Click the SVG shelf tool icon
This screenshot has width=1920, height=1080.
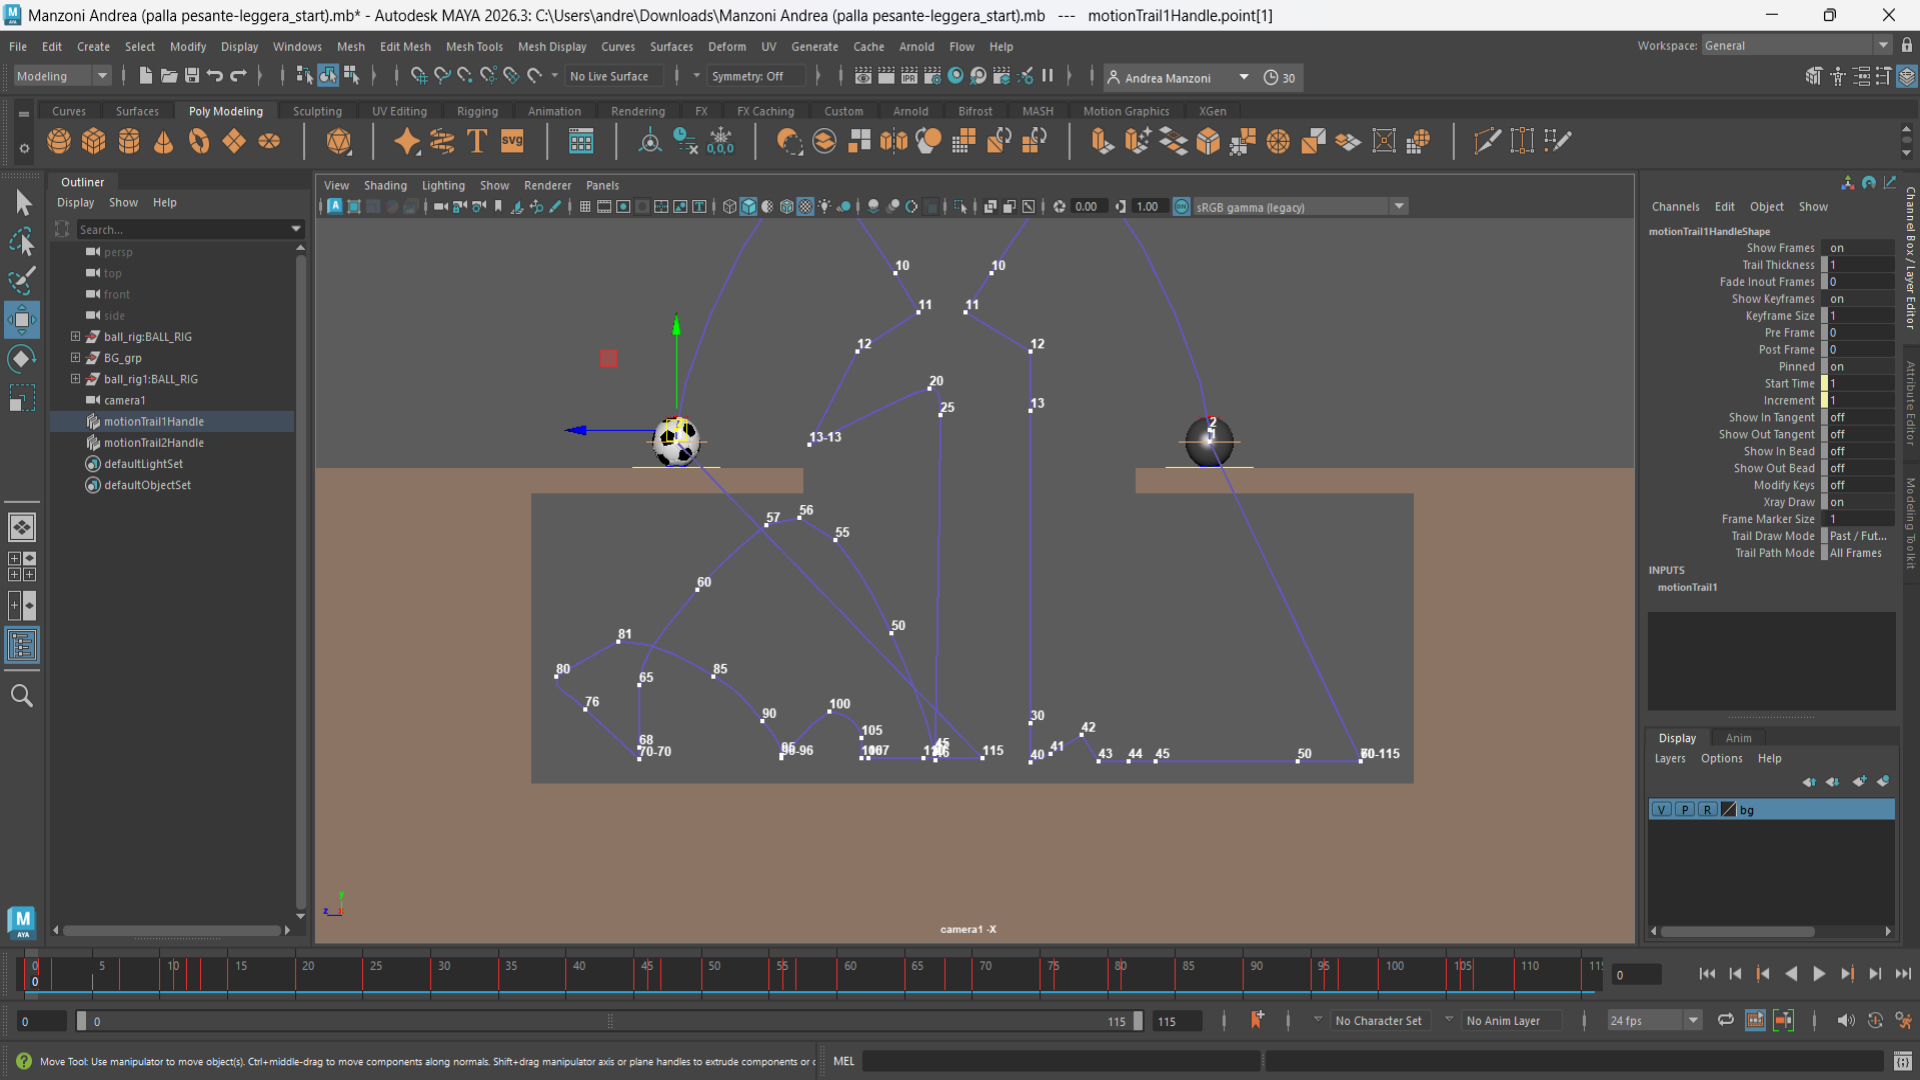tap(512, 142)
